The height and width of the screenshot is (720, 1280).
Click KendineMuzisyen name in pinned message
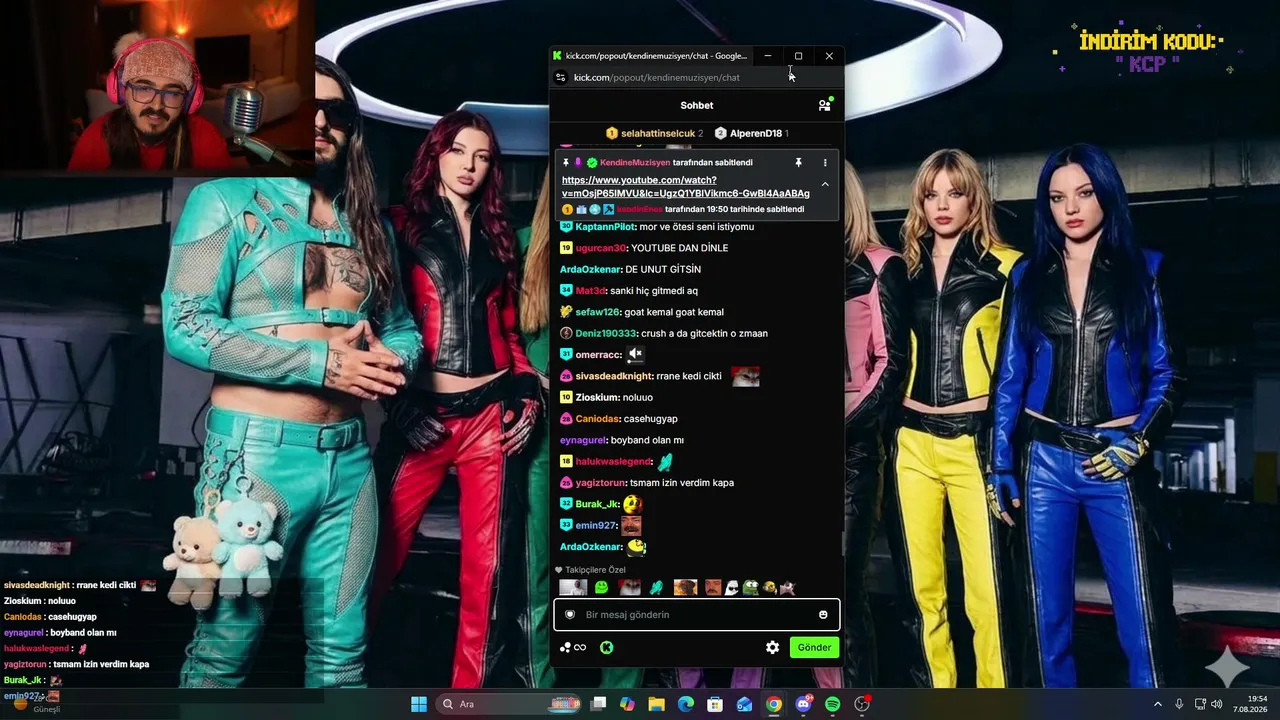click(x=635, y=162)
